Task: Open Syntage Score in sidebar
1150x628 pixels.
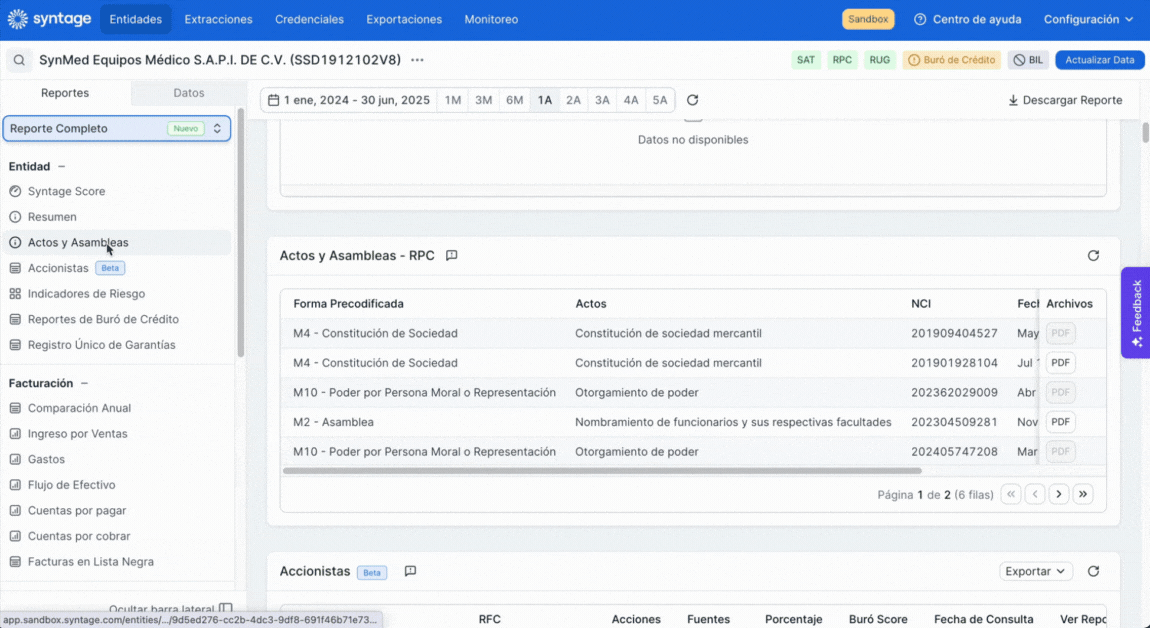Action: [115, 191]
